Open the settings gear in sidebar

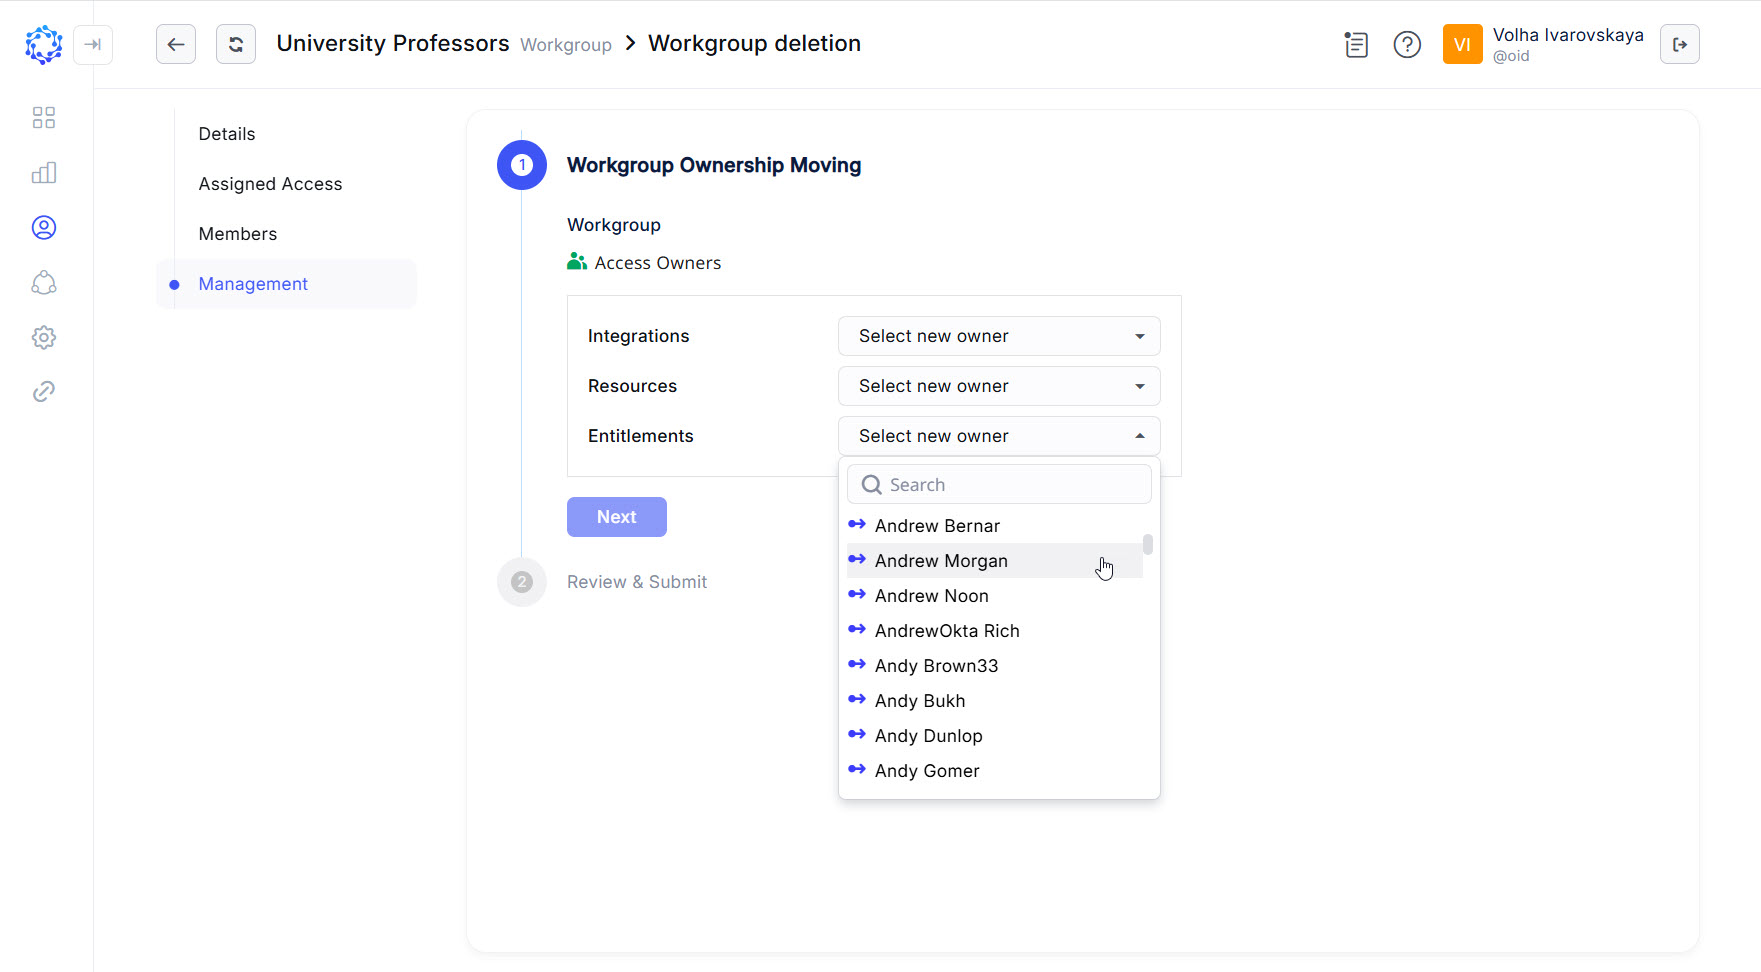[x=44, y=337]
